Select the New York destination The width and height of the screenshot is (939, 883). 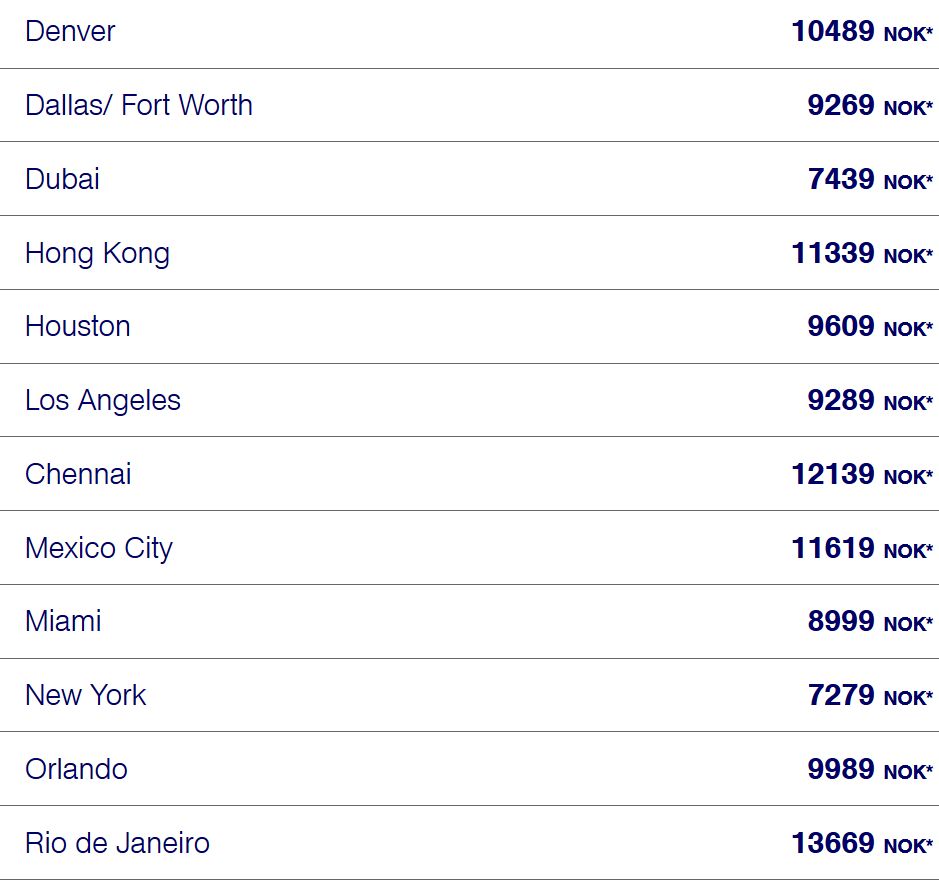click(x=470, y=695)
